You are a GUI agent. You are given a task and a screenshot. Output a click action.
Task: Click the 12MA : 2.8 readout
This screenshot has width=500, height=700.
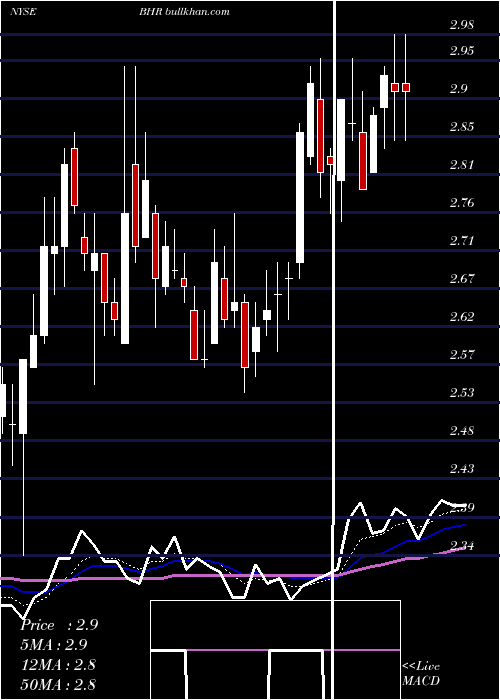(58, 664)
